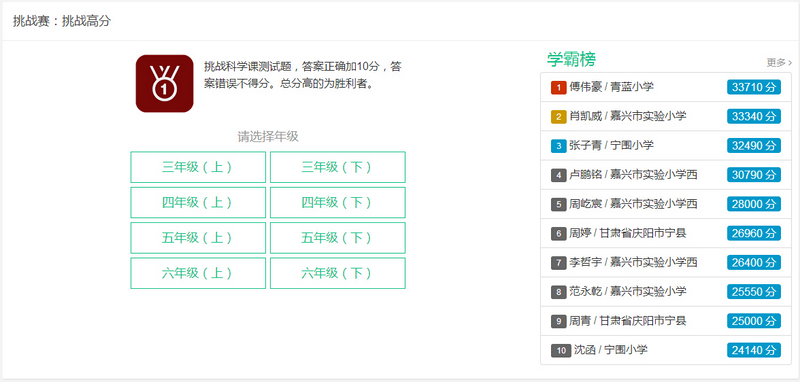Choose 四年级（下） grade button
This screenshot has width=800, height=382.
pyautogui.click(x=338, y=202)
